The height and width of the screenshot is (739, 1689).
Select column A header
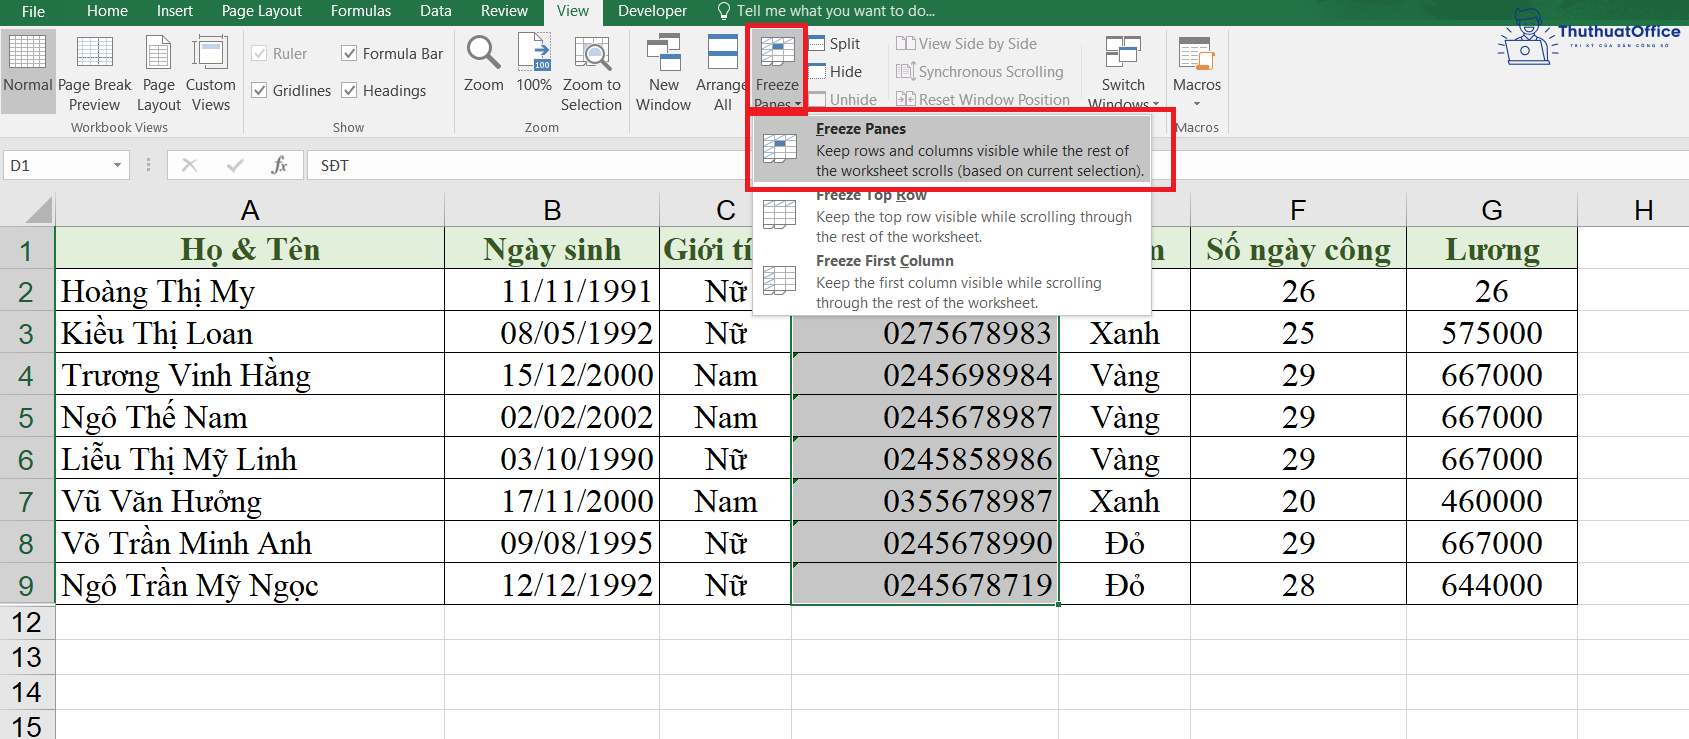click(x=250, y=210)
